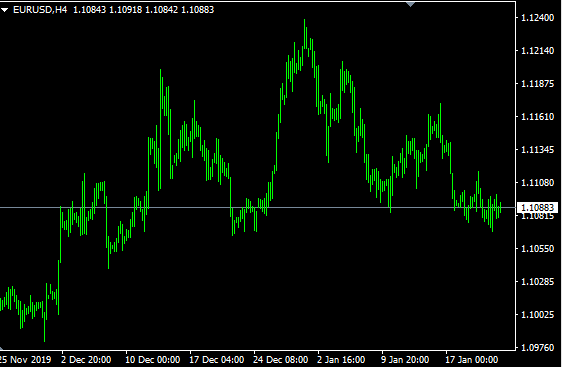Select the EURUSD,H4 symbol title text

40,10
